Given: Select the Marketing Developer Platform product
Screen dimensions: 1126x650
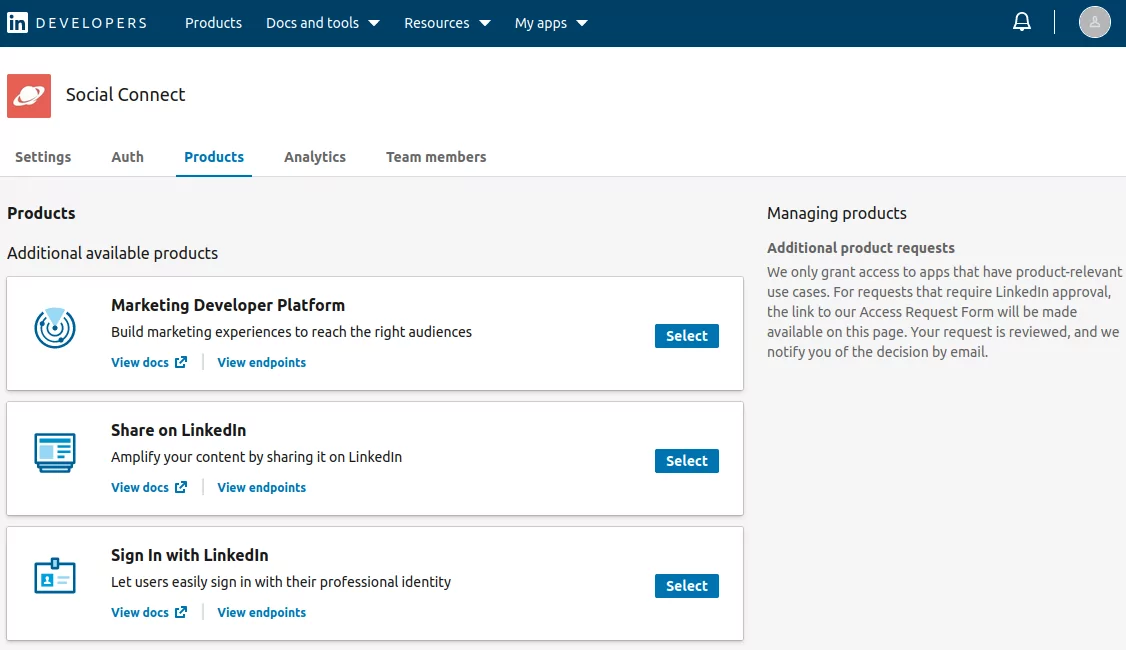Looking at the screenshot, I should point(687,335).
